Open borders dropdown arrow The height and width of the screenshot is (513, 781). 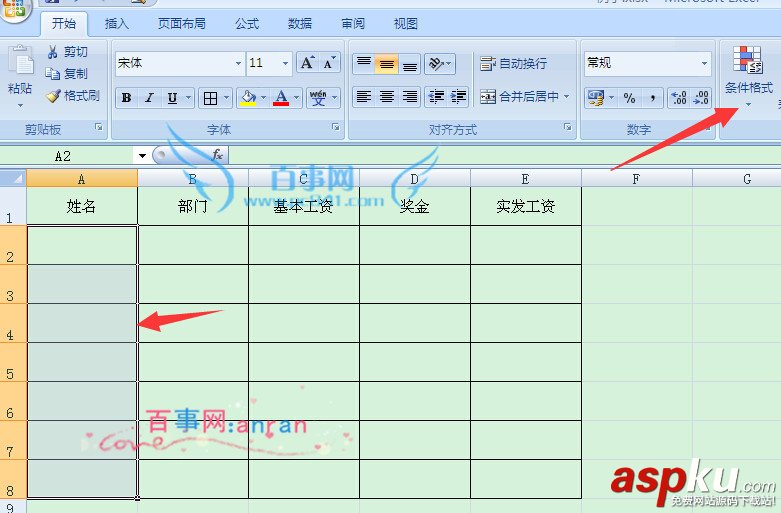226,98
